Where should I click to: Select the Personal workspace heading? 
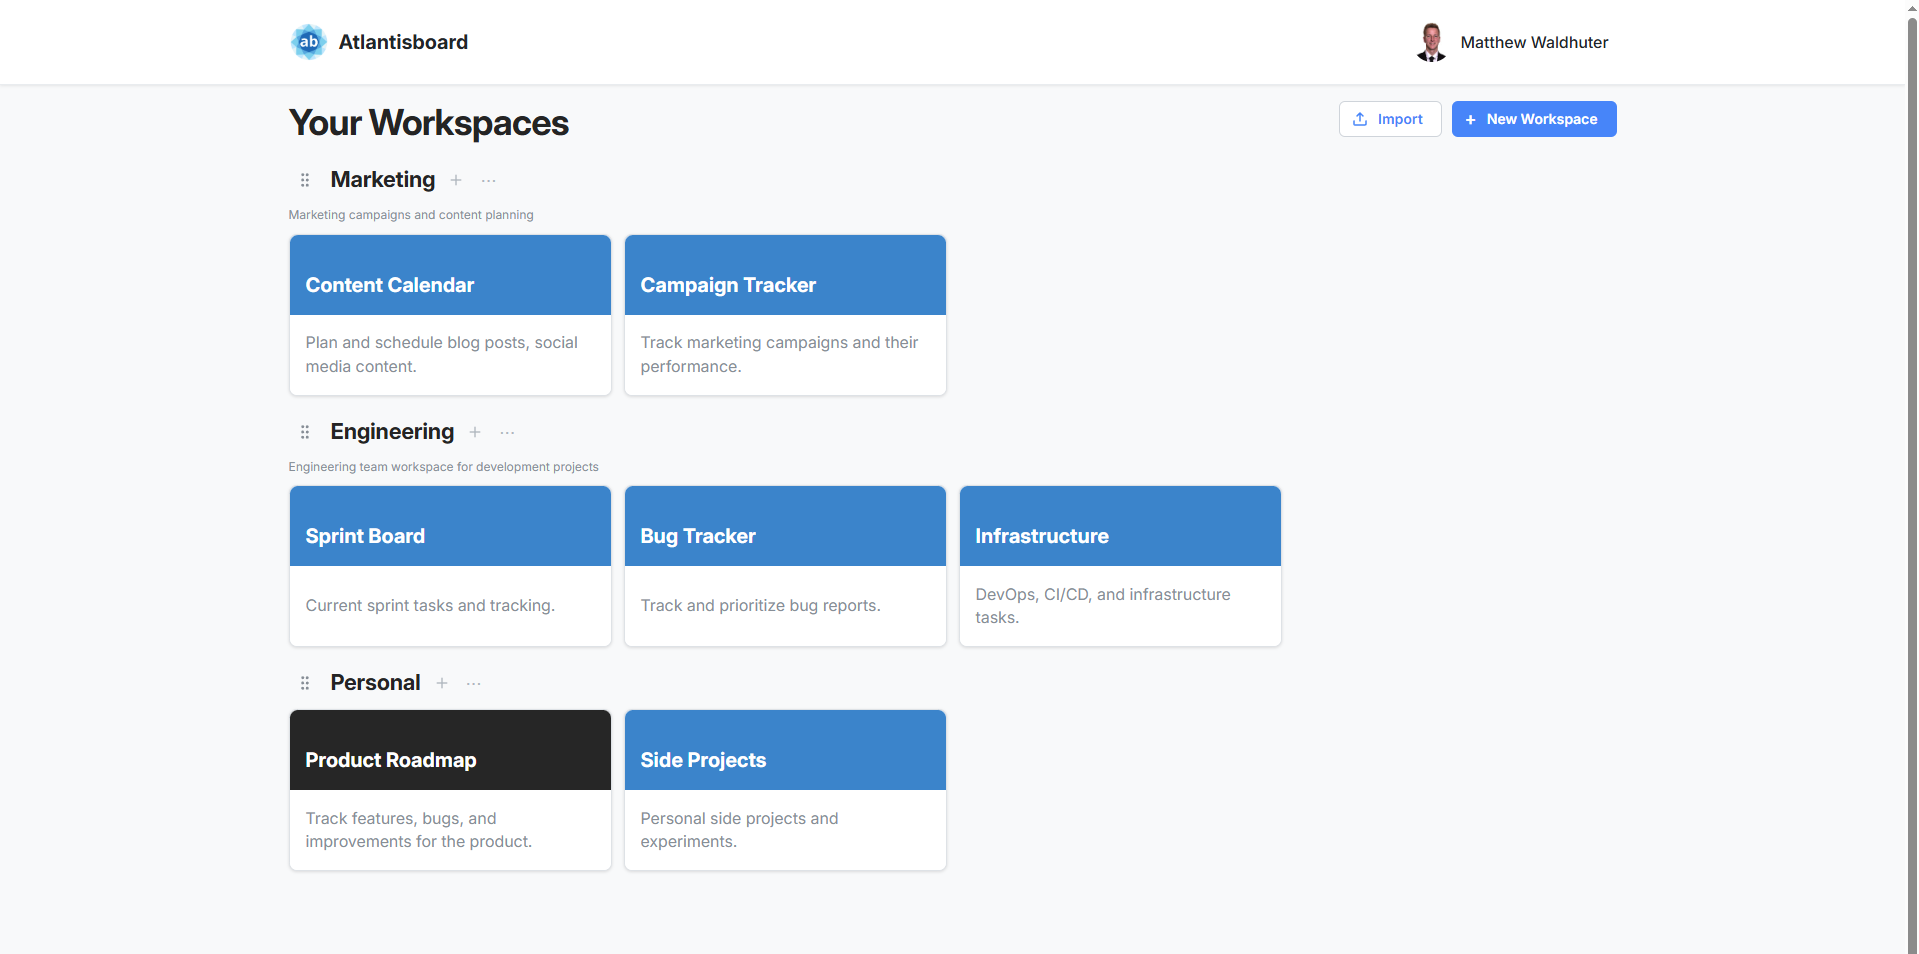coord(375,683)
